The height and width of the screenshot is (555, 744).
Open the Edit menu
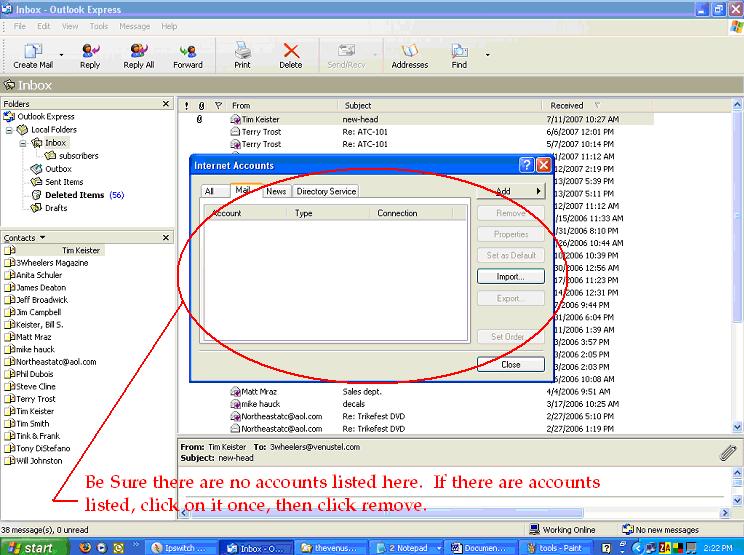click(x=44, y=26)
